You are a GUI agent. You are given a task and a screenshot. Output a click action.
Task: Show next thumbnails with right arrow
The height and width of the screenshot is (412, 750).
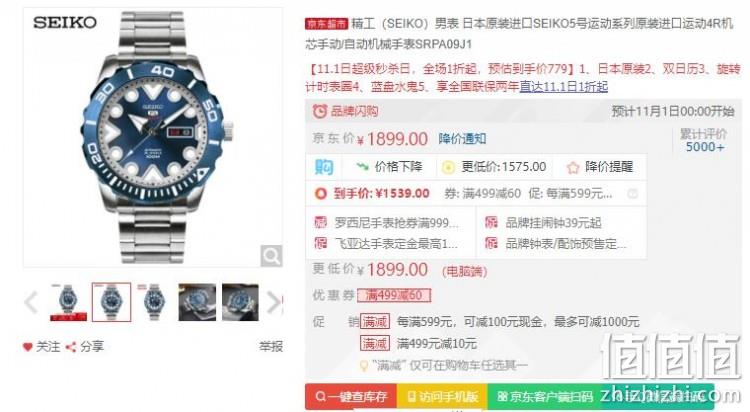pos(274,302)
